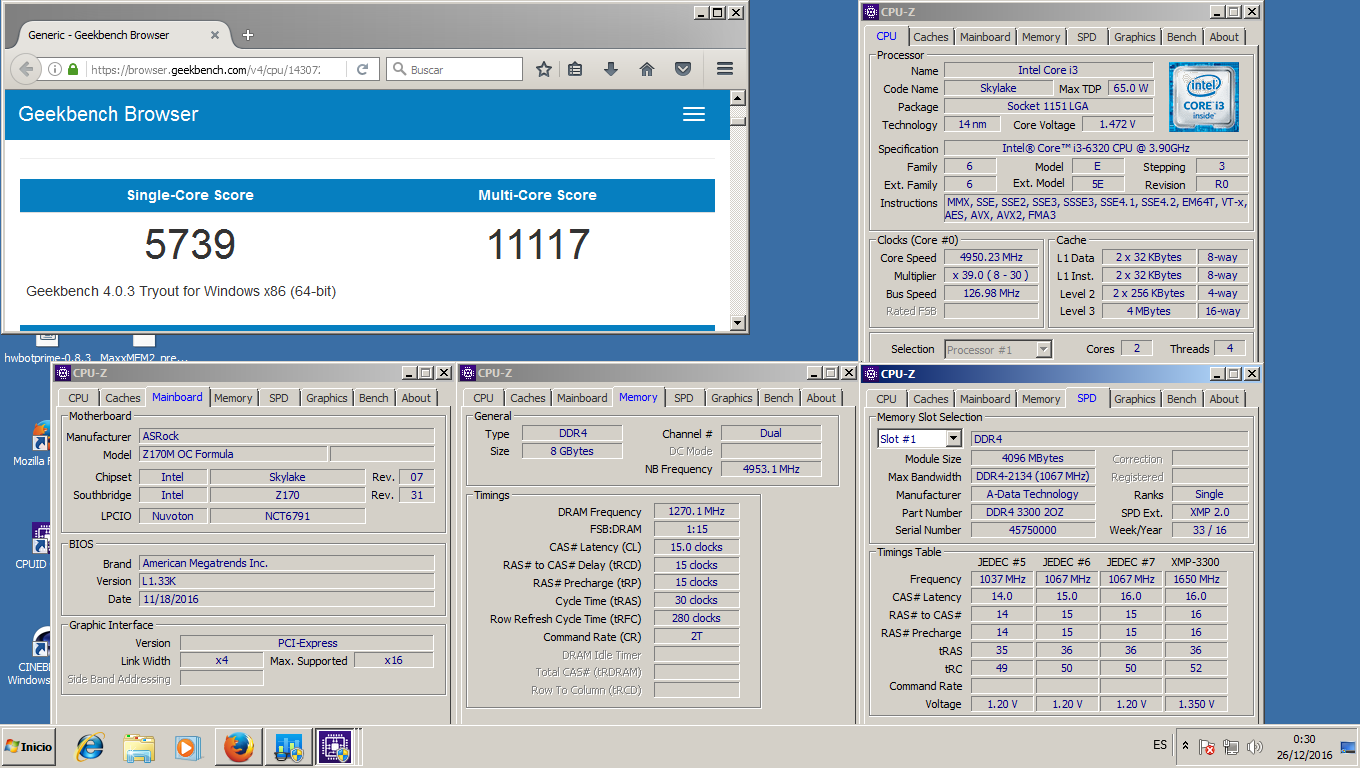The height and width of the screenshot is (768, 1360).
Task: Click the ASRock manufacturer field
Action: 286,436
